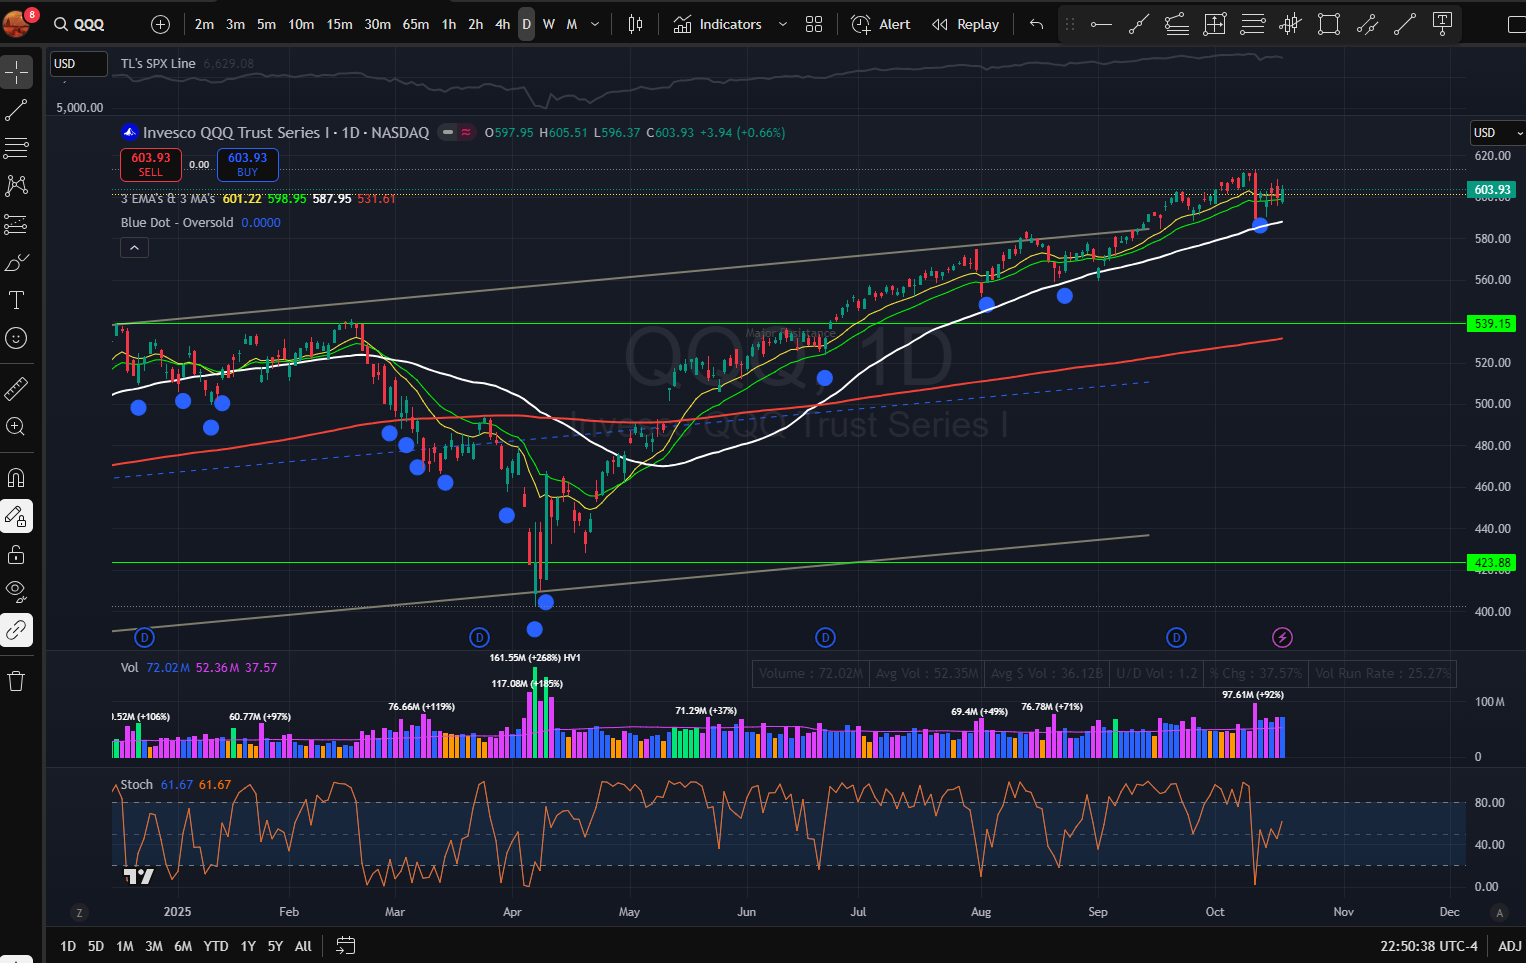Image resolution: width=1526 pixels, height=963 pixels.
Task: Open the patterns drawing tools
Action: tap(16, 186)
